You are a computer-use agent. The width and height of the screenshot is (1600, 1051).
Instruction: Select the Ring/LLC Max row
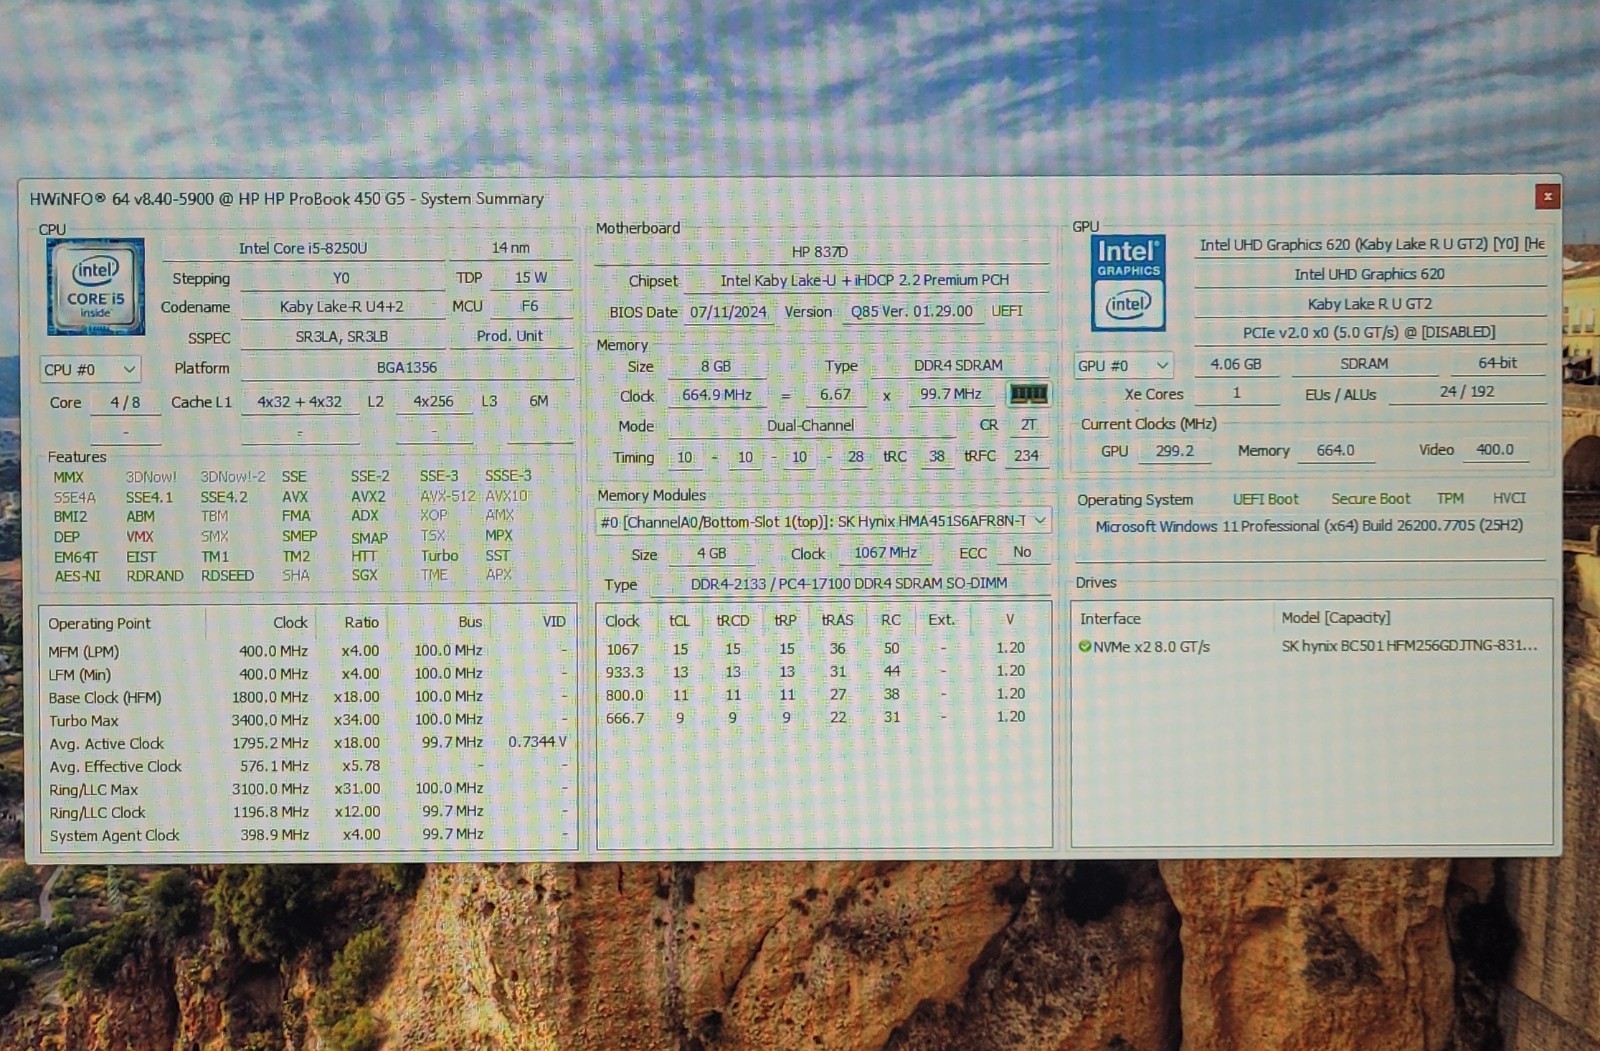click(x=308, y=789)
